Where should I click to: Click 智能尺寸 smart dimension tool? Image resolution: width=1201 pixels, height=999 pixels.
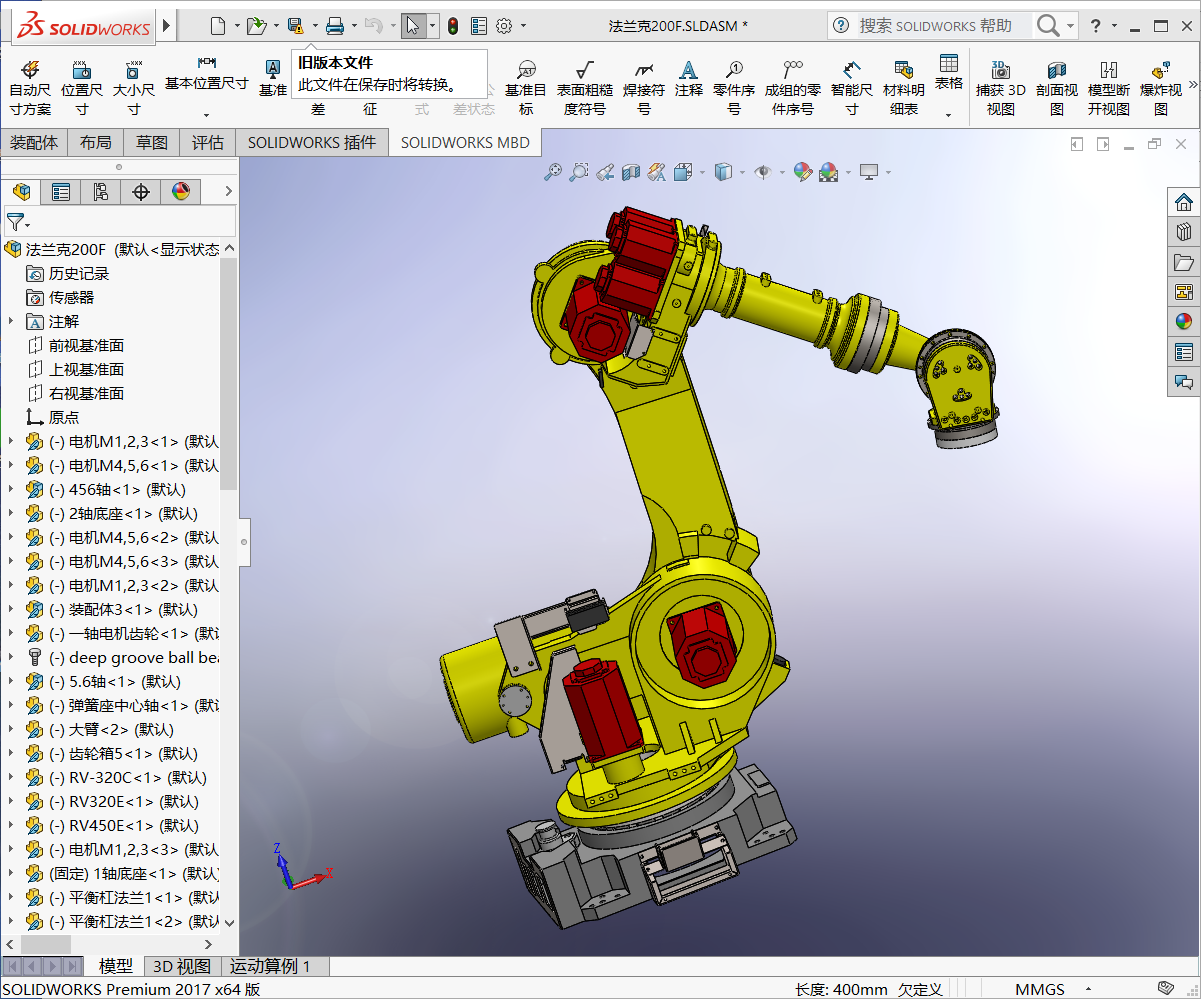[852, 88]
